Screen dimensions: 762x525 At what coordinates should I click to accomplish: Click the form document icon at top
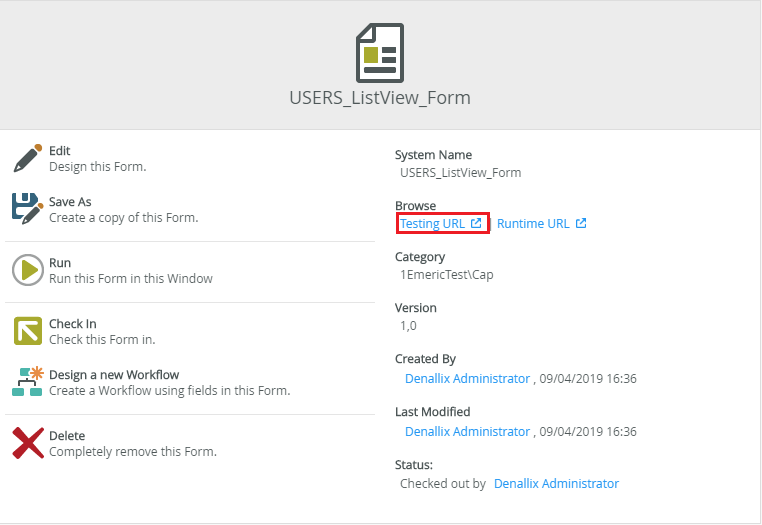[x=380, y=53]
